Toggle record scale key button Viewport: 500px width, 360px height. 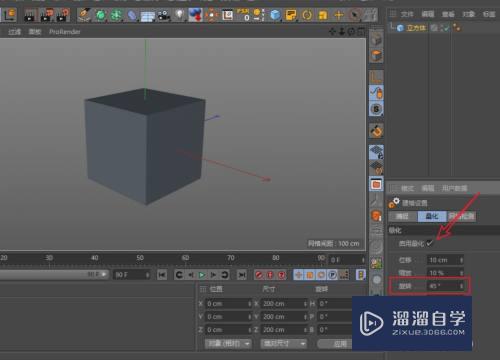310,275
